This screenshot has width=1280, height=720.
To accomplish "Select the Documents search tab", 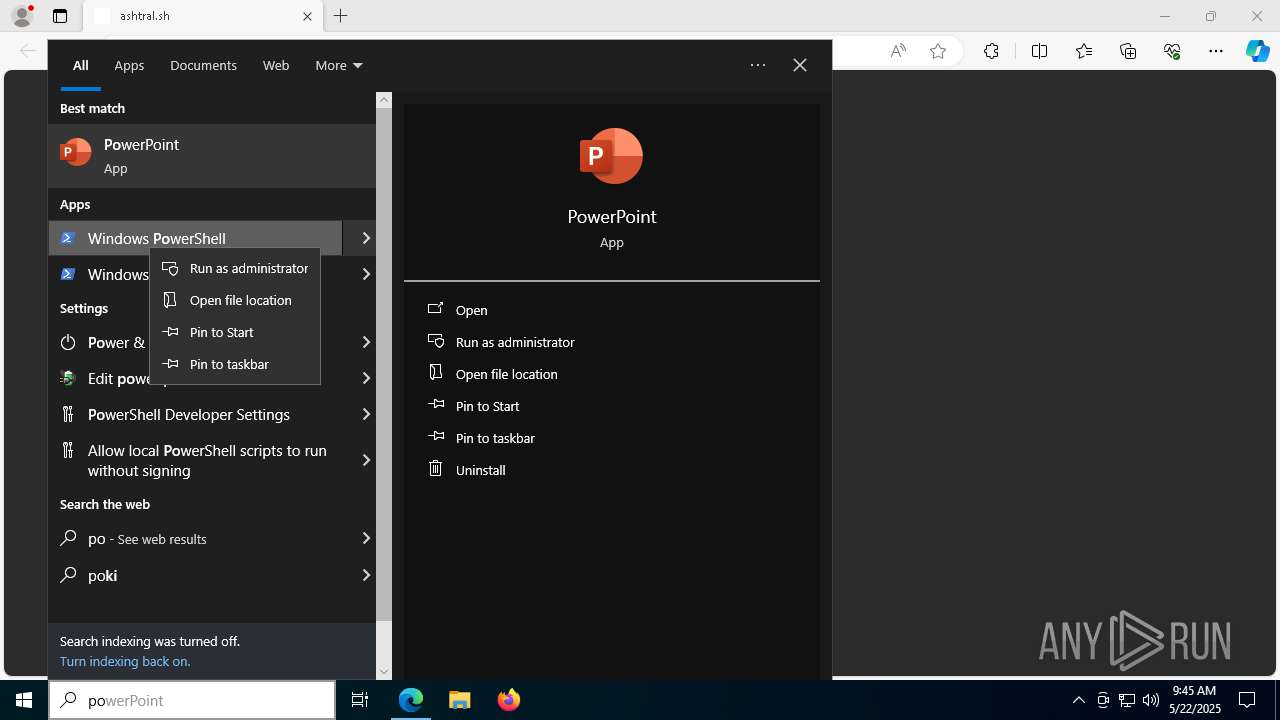I will (x=203, y=65).
